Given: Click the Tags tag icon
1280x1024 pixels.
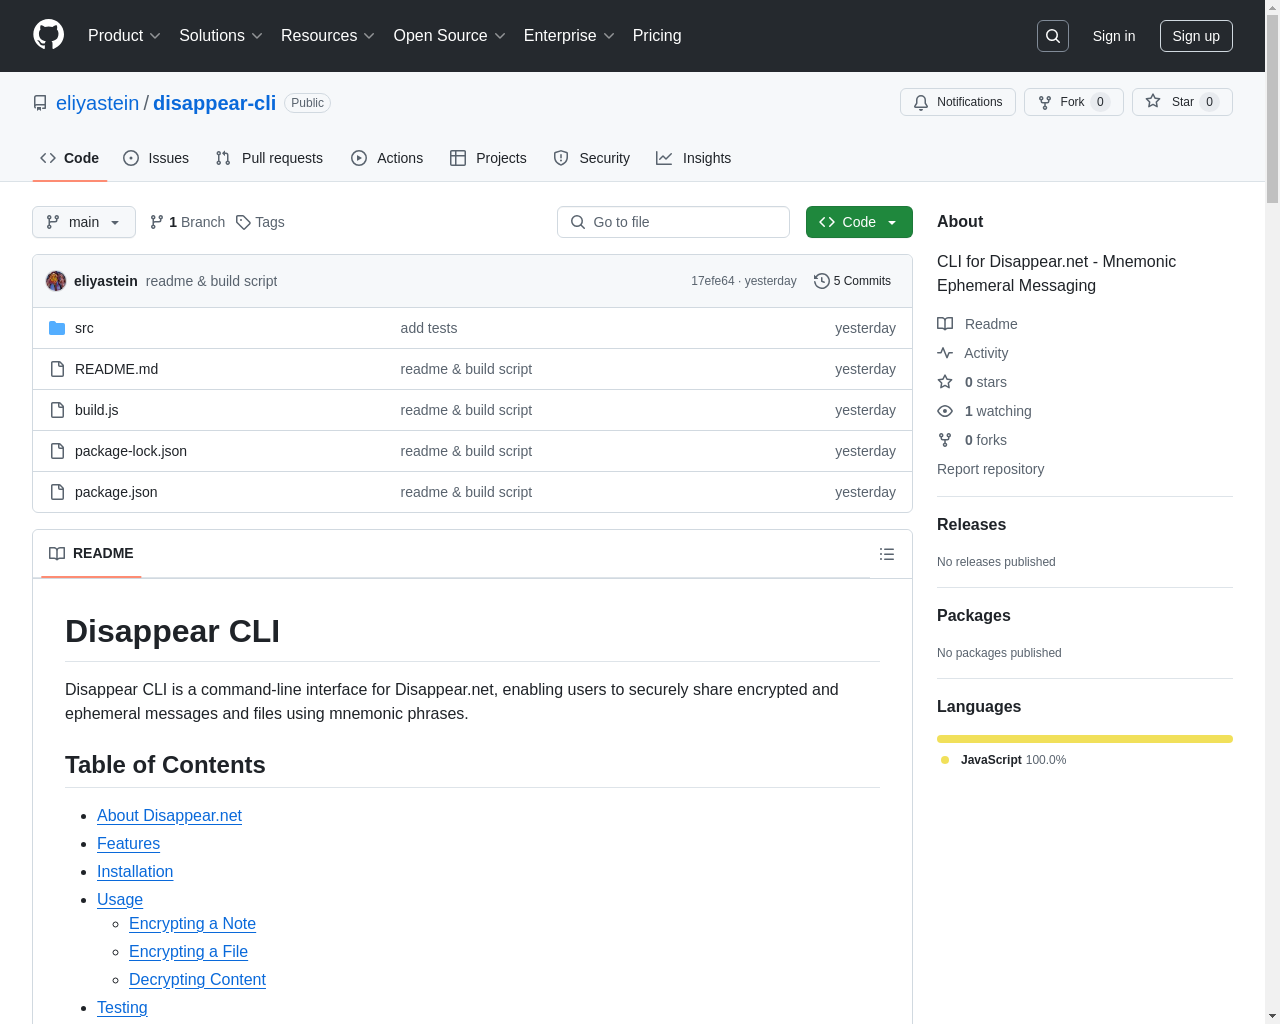Looking at the screenshot, I should click(243, 222).
